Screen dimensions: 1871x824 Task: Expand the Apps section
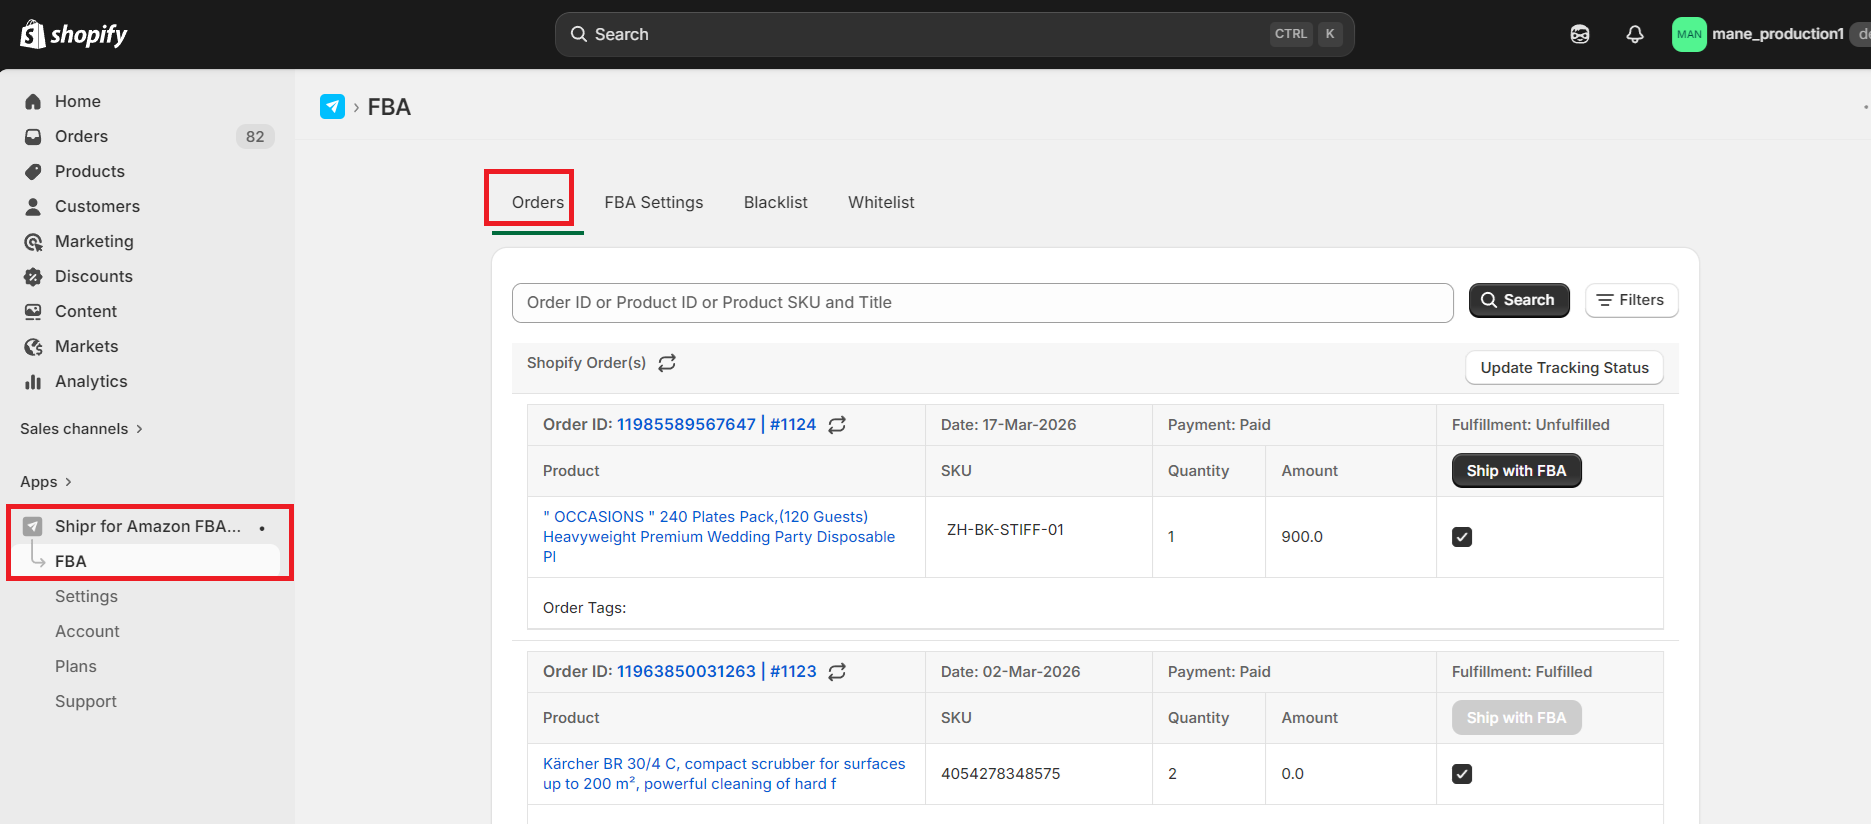[46, 482]
